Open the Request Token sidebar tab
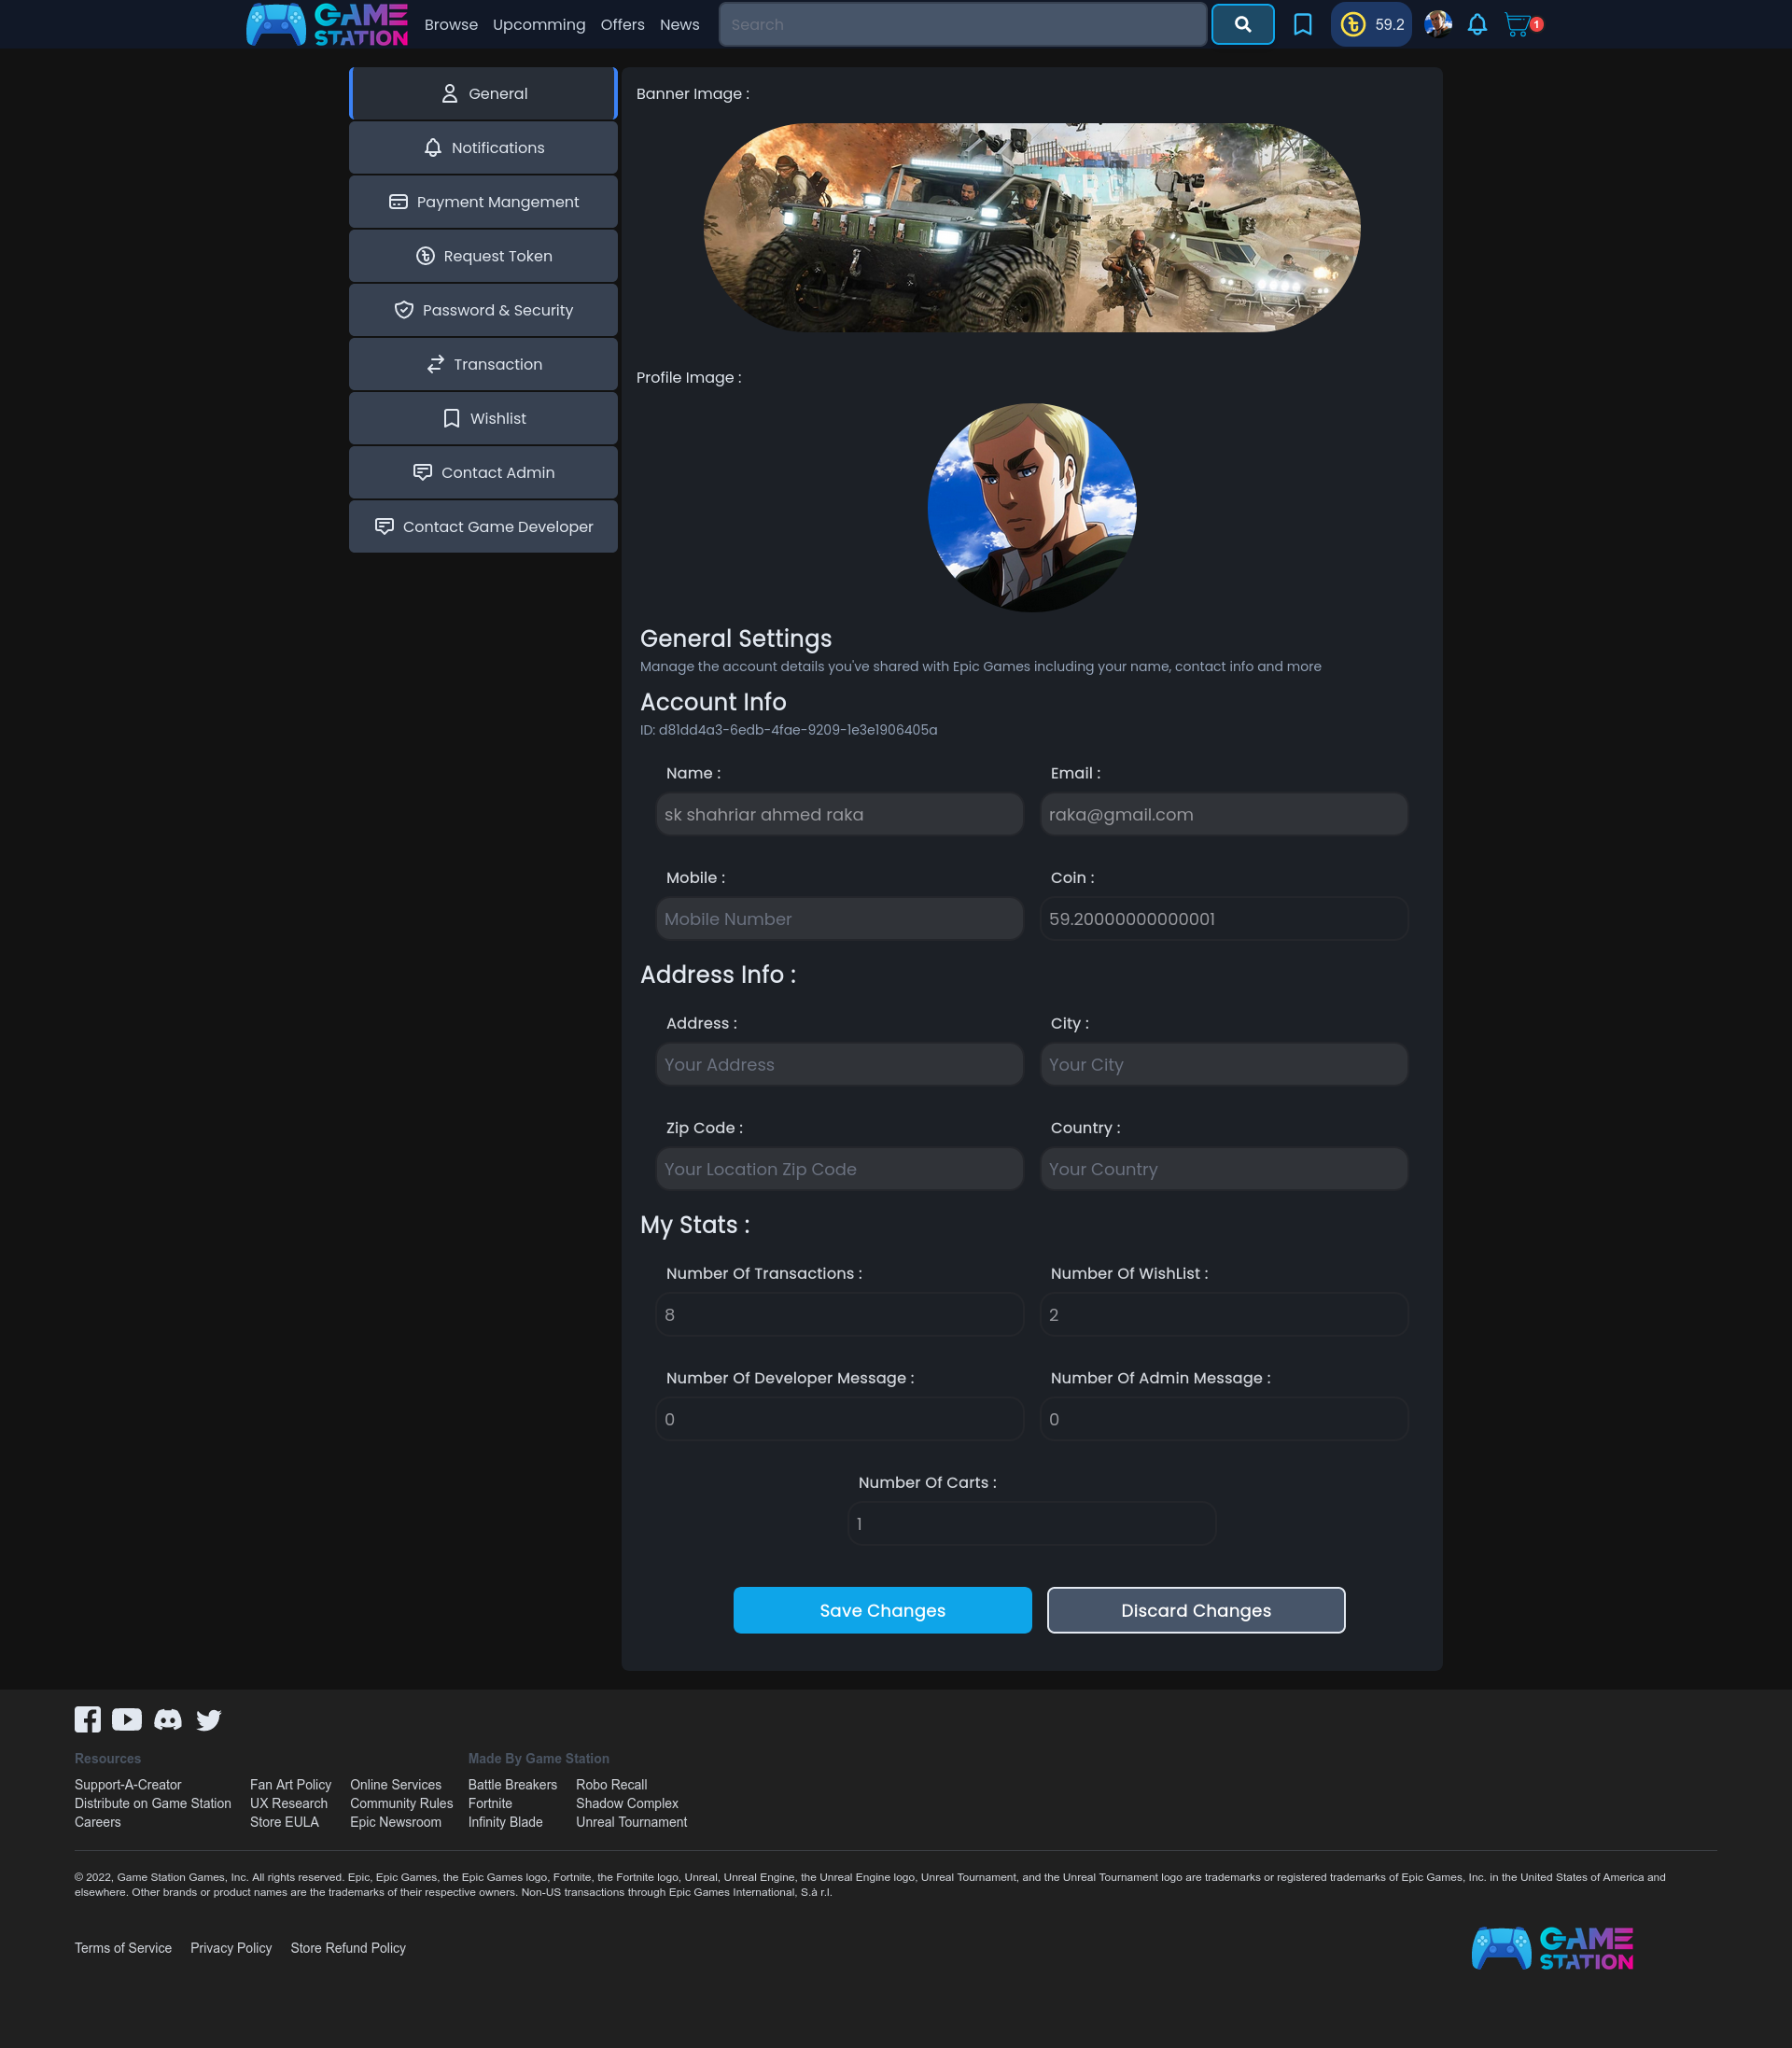This screenshot has height=2048, width=1792. click(483, 256)
